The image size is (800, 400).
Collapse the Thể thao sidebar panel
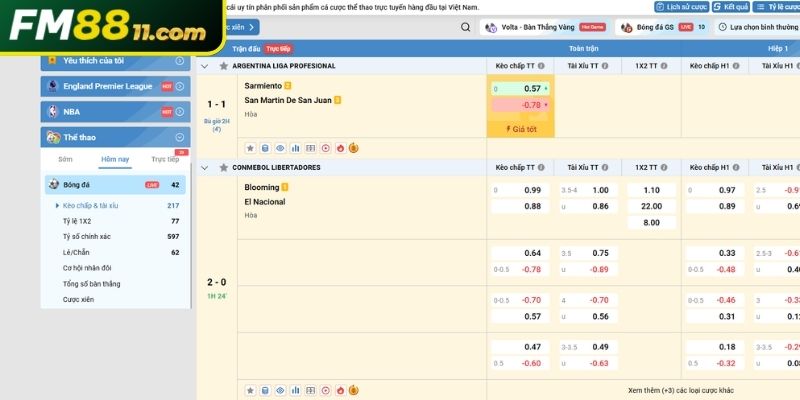[x=179, y=137]
